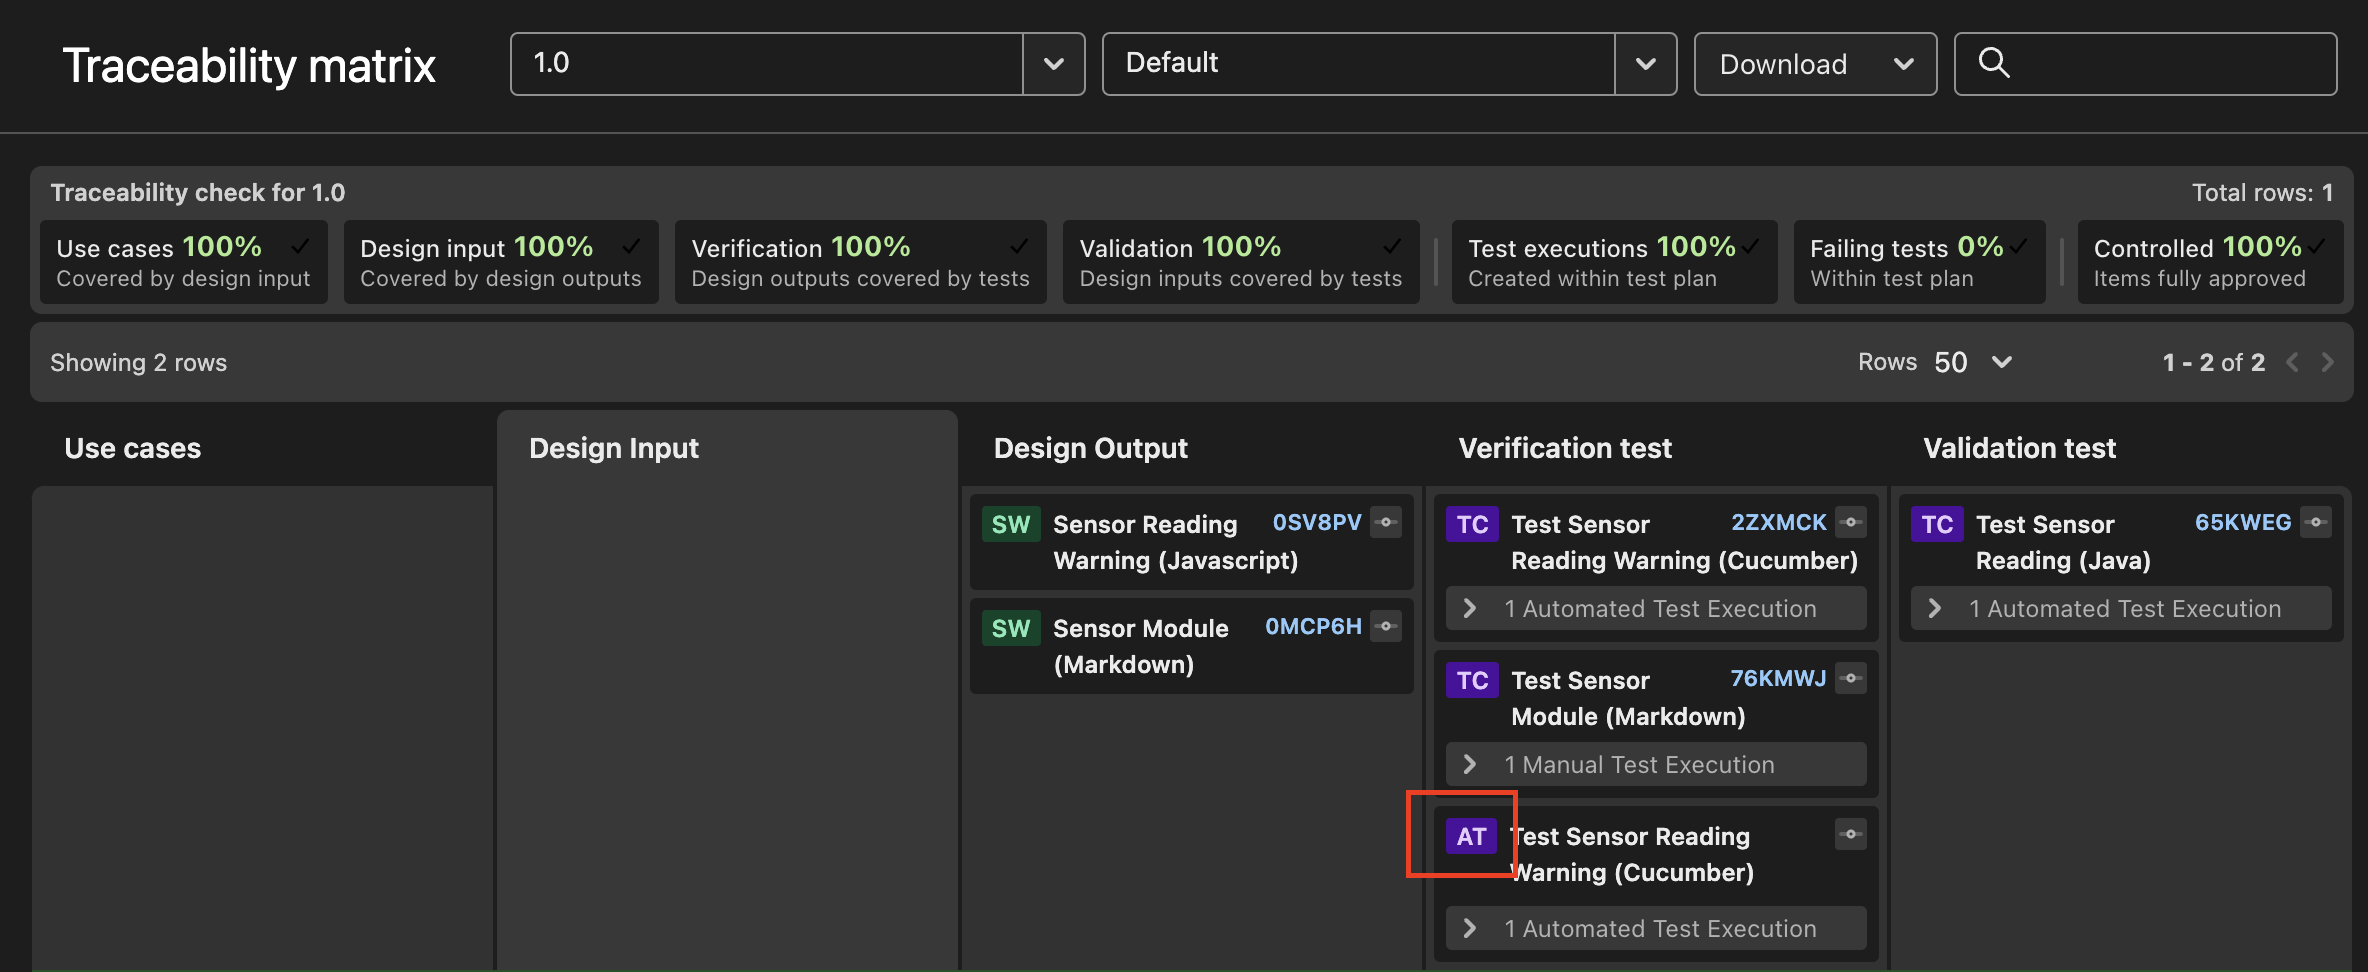
Task: Click the Design input 100% check card
Action: (x=501, y=262)
